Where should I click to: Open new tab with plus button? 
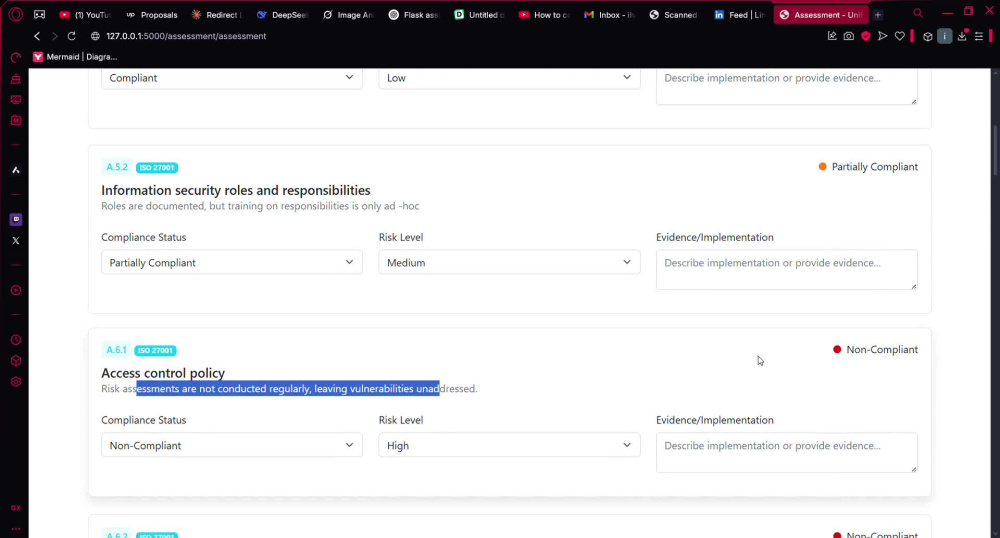[878, 15]
